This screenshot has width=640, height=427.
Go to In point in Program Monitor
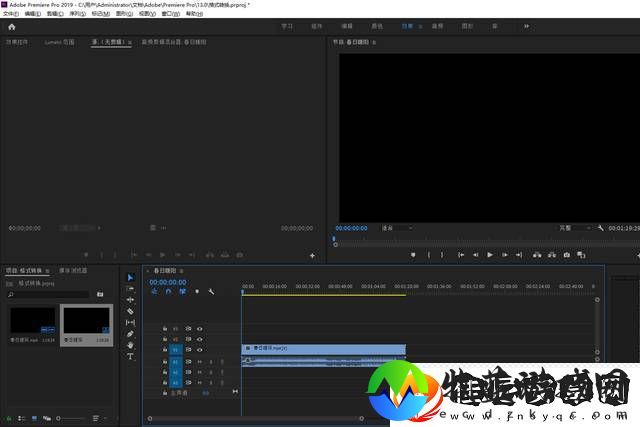pyautogui.click(x=461, y=255)
